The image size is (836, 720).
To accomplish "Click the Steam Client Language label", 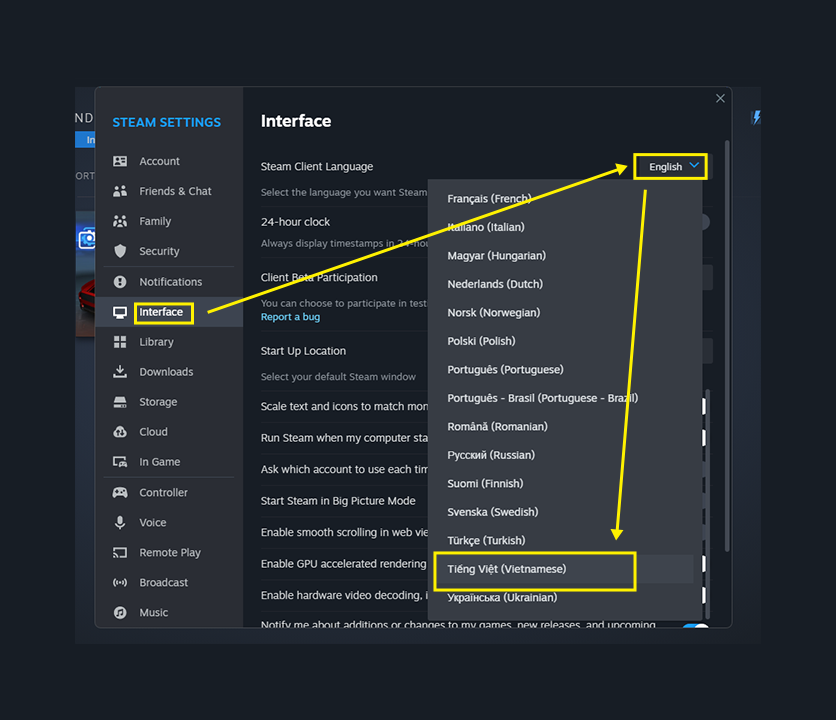I will tap(317, 166).
